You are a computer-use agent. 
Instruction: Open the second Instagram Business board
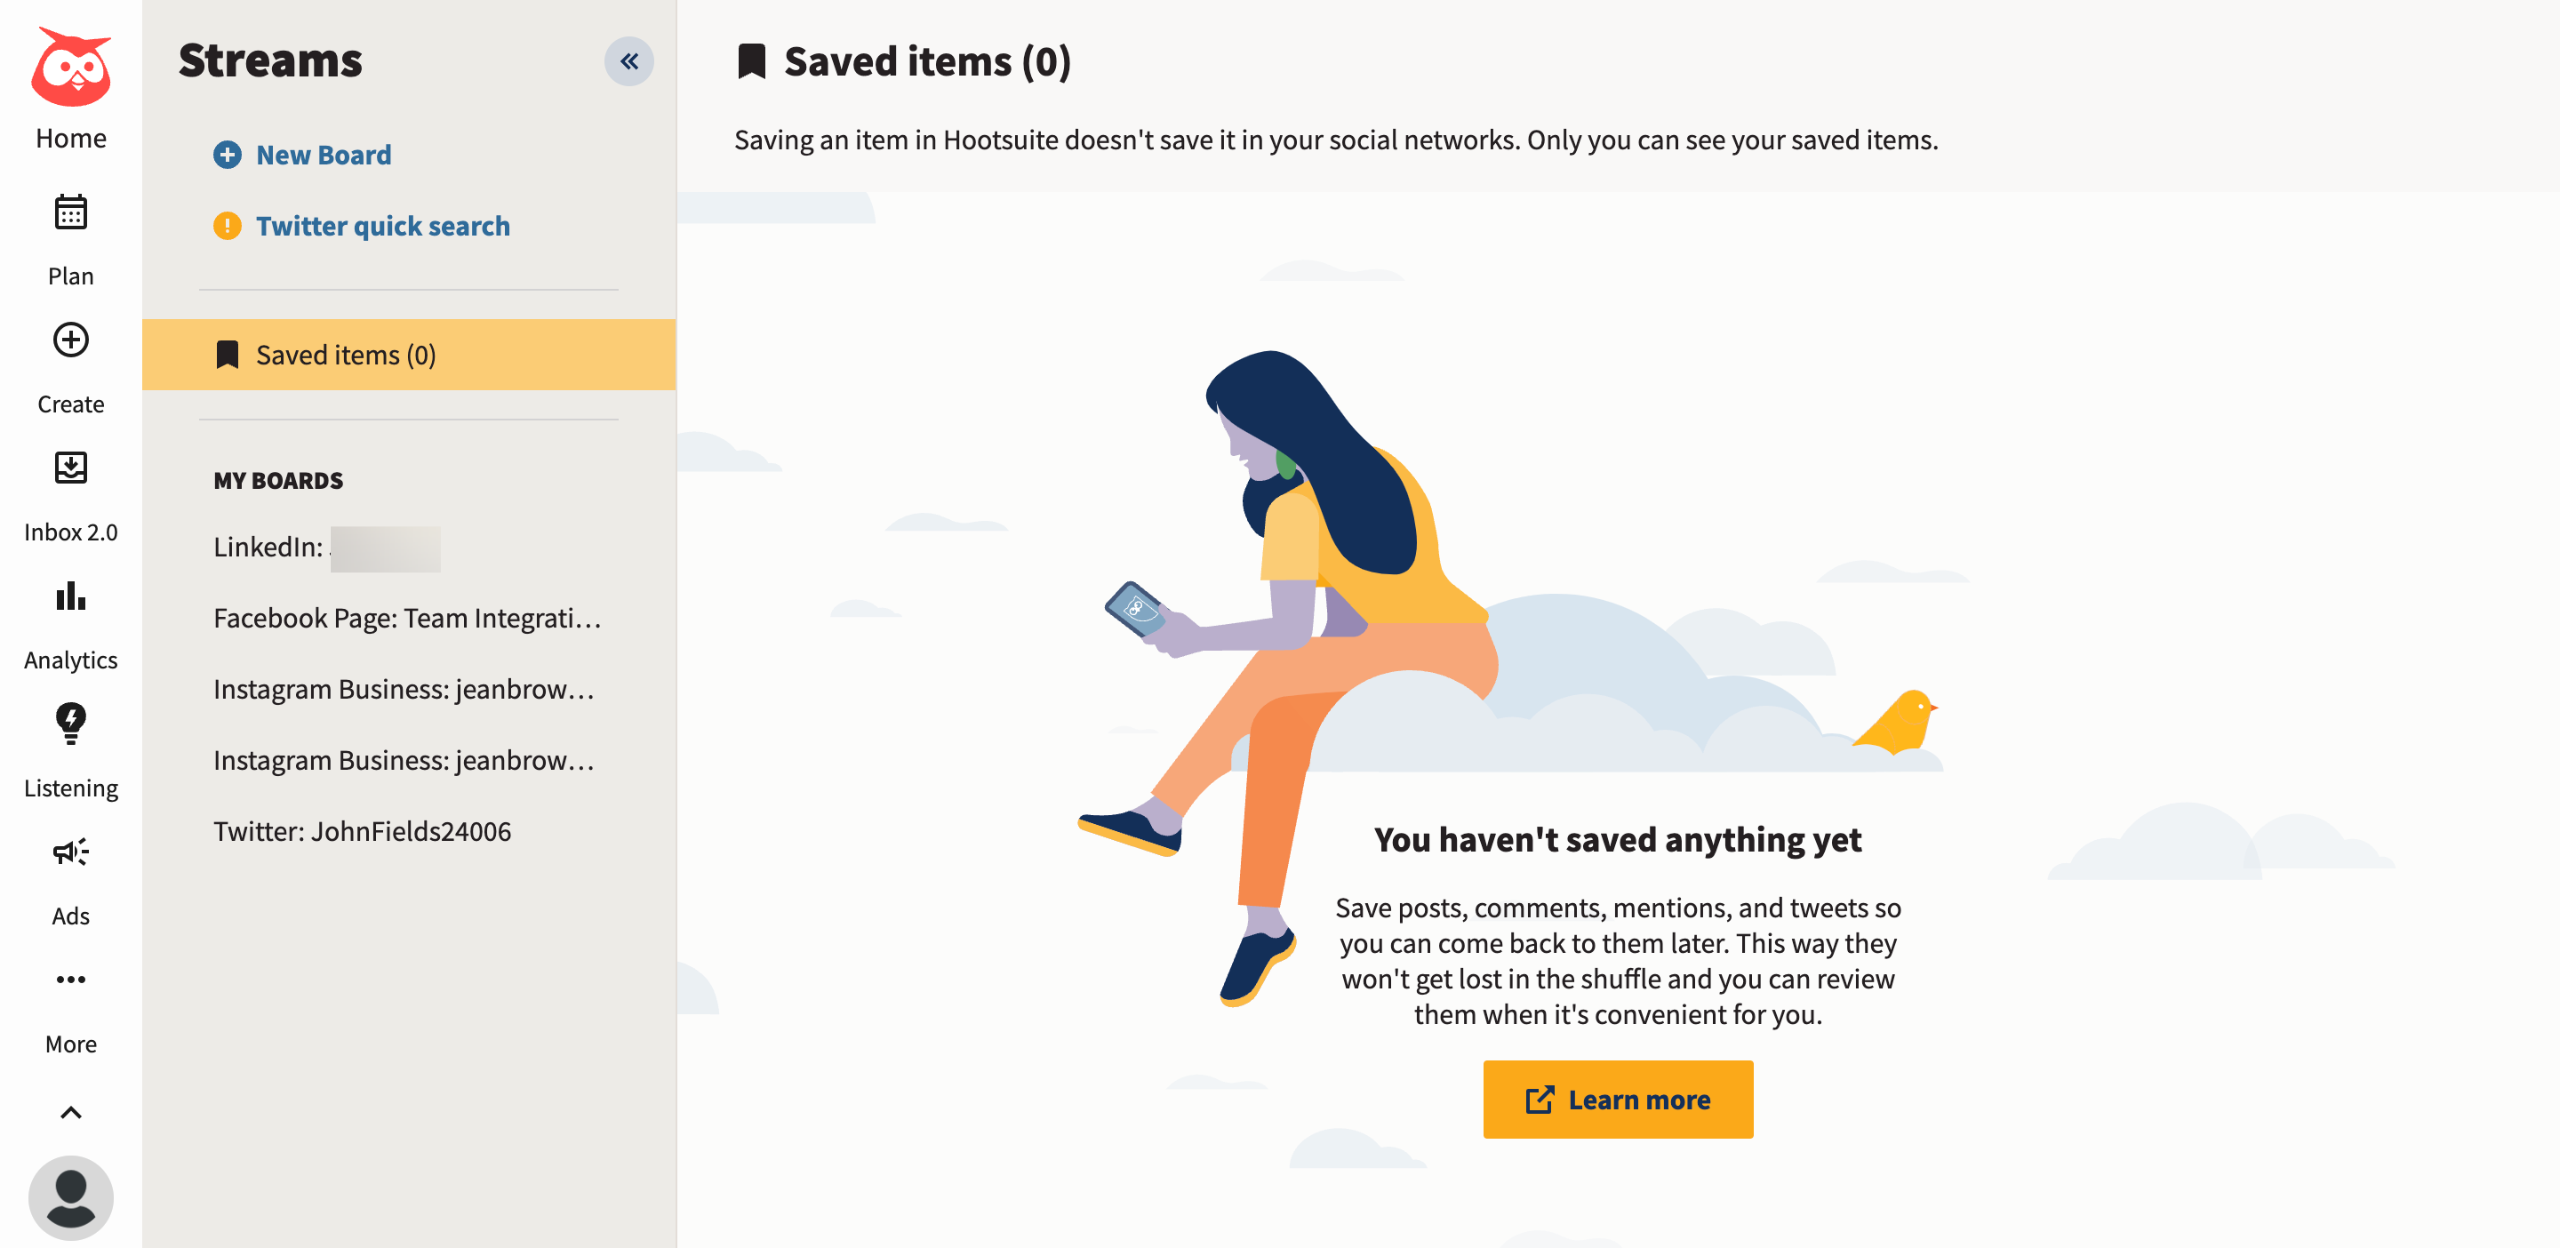point(405,760)
